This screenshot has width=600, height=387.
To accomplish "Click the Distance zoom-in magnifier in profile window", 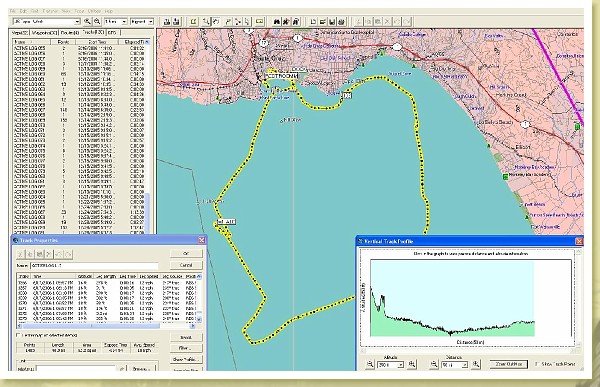I will click(476, 364).
